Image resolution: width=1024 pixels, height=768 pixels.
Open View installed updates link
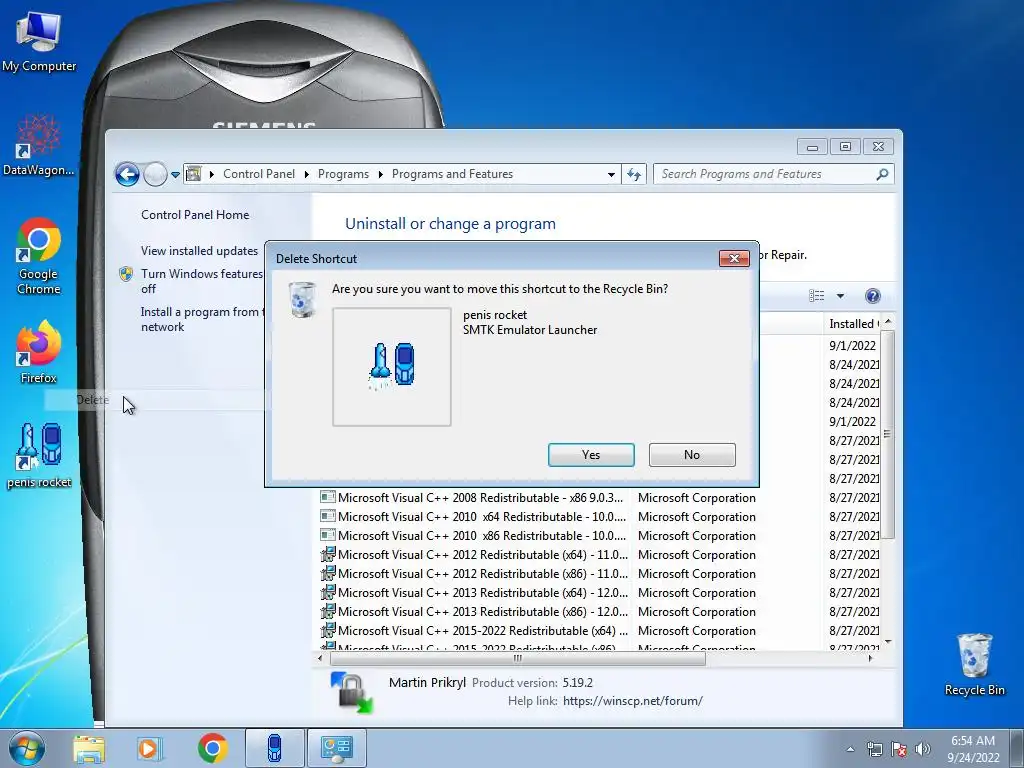point(199,251)
